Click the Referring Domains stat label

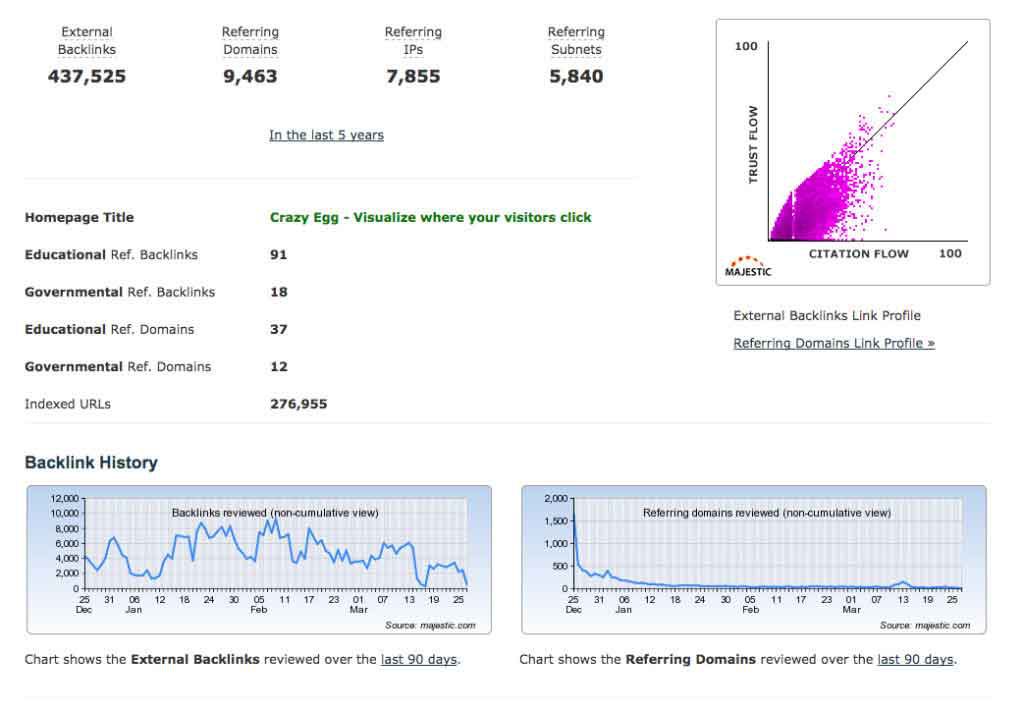pos(250,40)
